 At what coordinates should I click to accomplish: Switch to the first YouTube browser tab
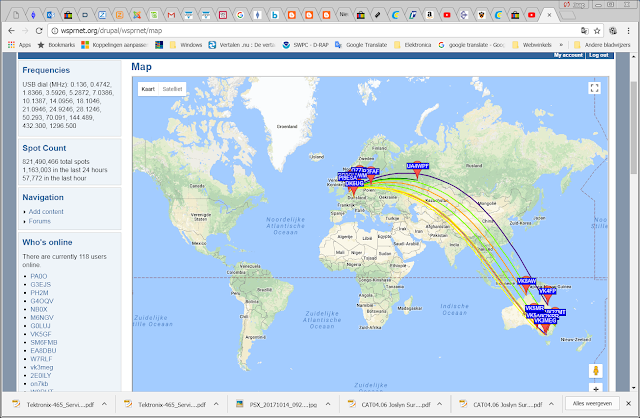(447, 15)
